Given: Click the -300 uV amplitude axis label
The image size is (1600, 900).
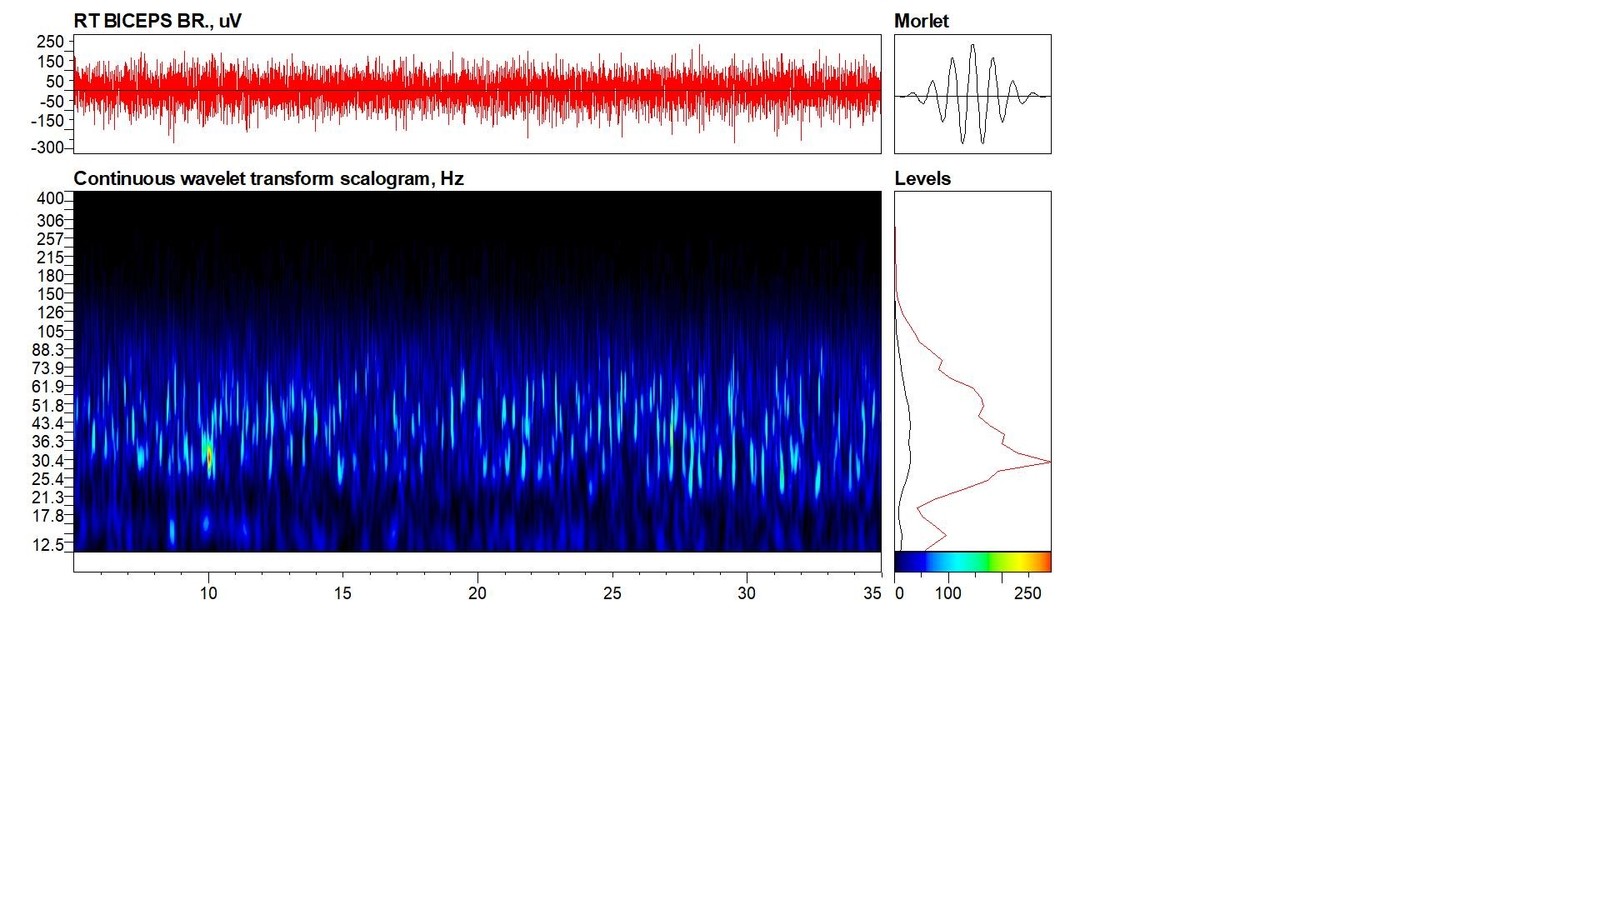Looking at the screenshot, I should [x=48, y=148].
